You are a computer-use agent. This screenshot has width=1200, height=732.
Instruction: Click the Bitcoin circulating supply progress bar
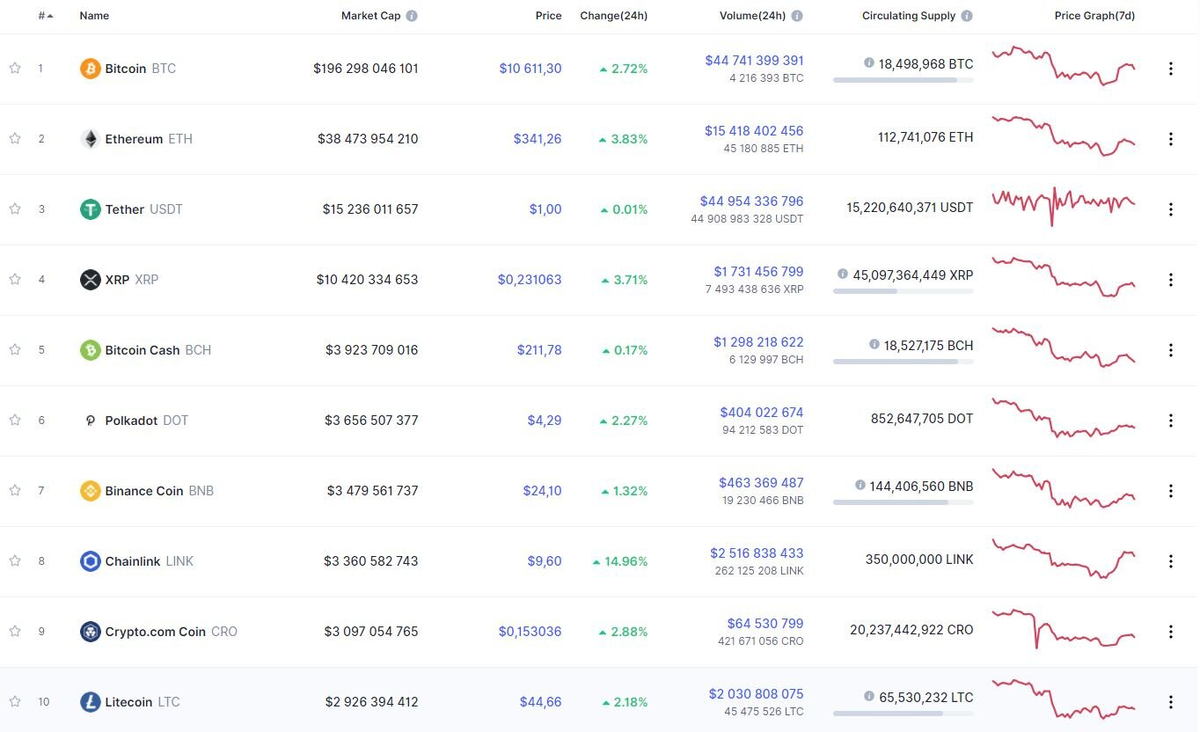pos(902,80)
